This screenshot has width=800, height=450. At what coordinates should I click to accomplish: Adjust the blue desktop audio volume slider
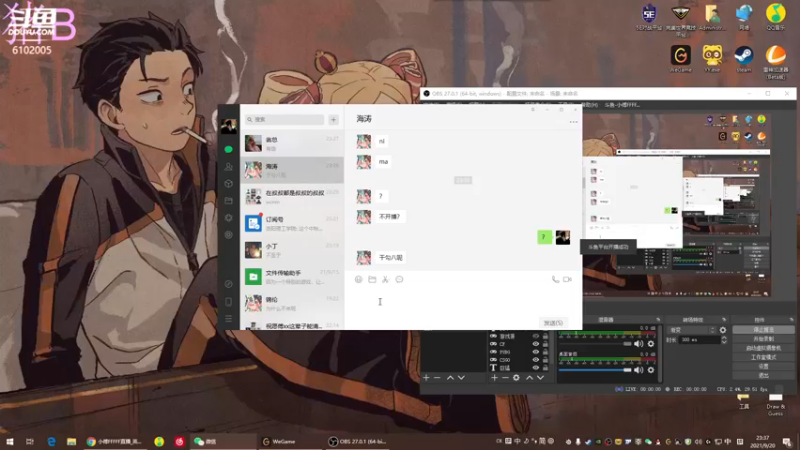point(595,370)
